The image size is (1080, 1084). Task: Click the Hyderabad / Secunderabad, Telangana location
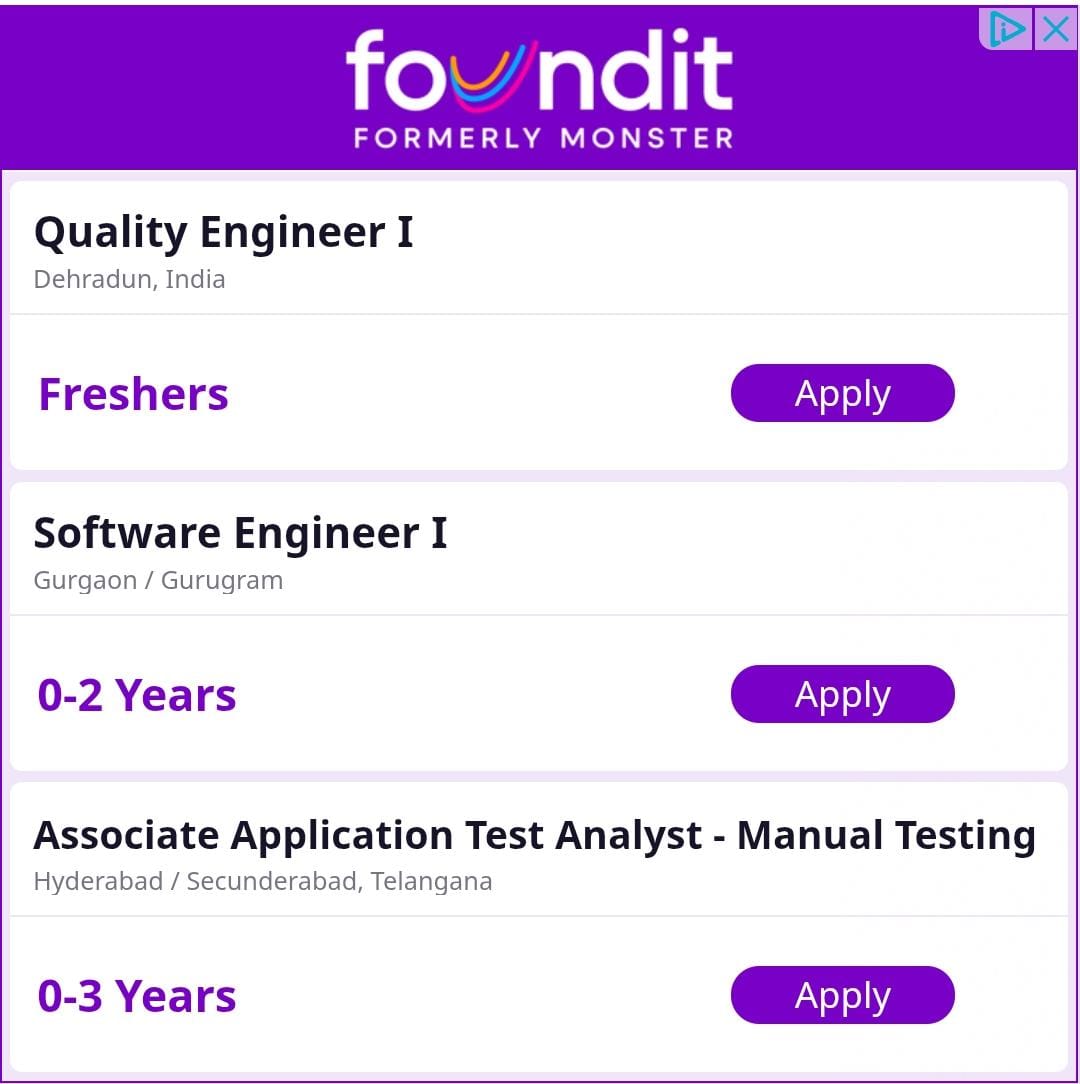262,881
